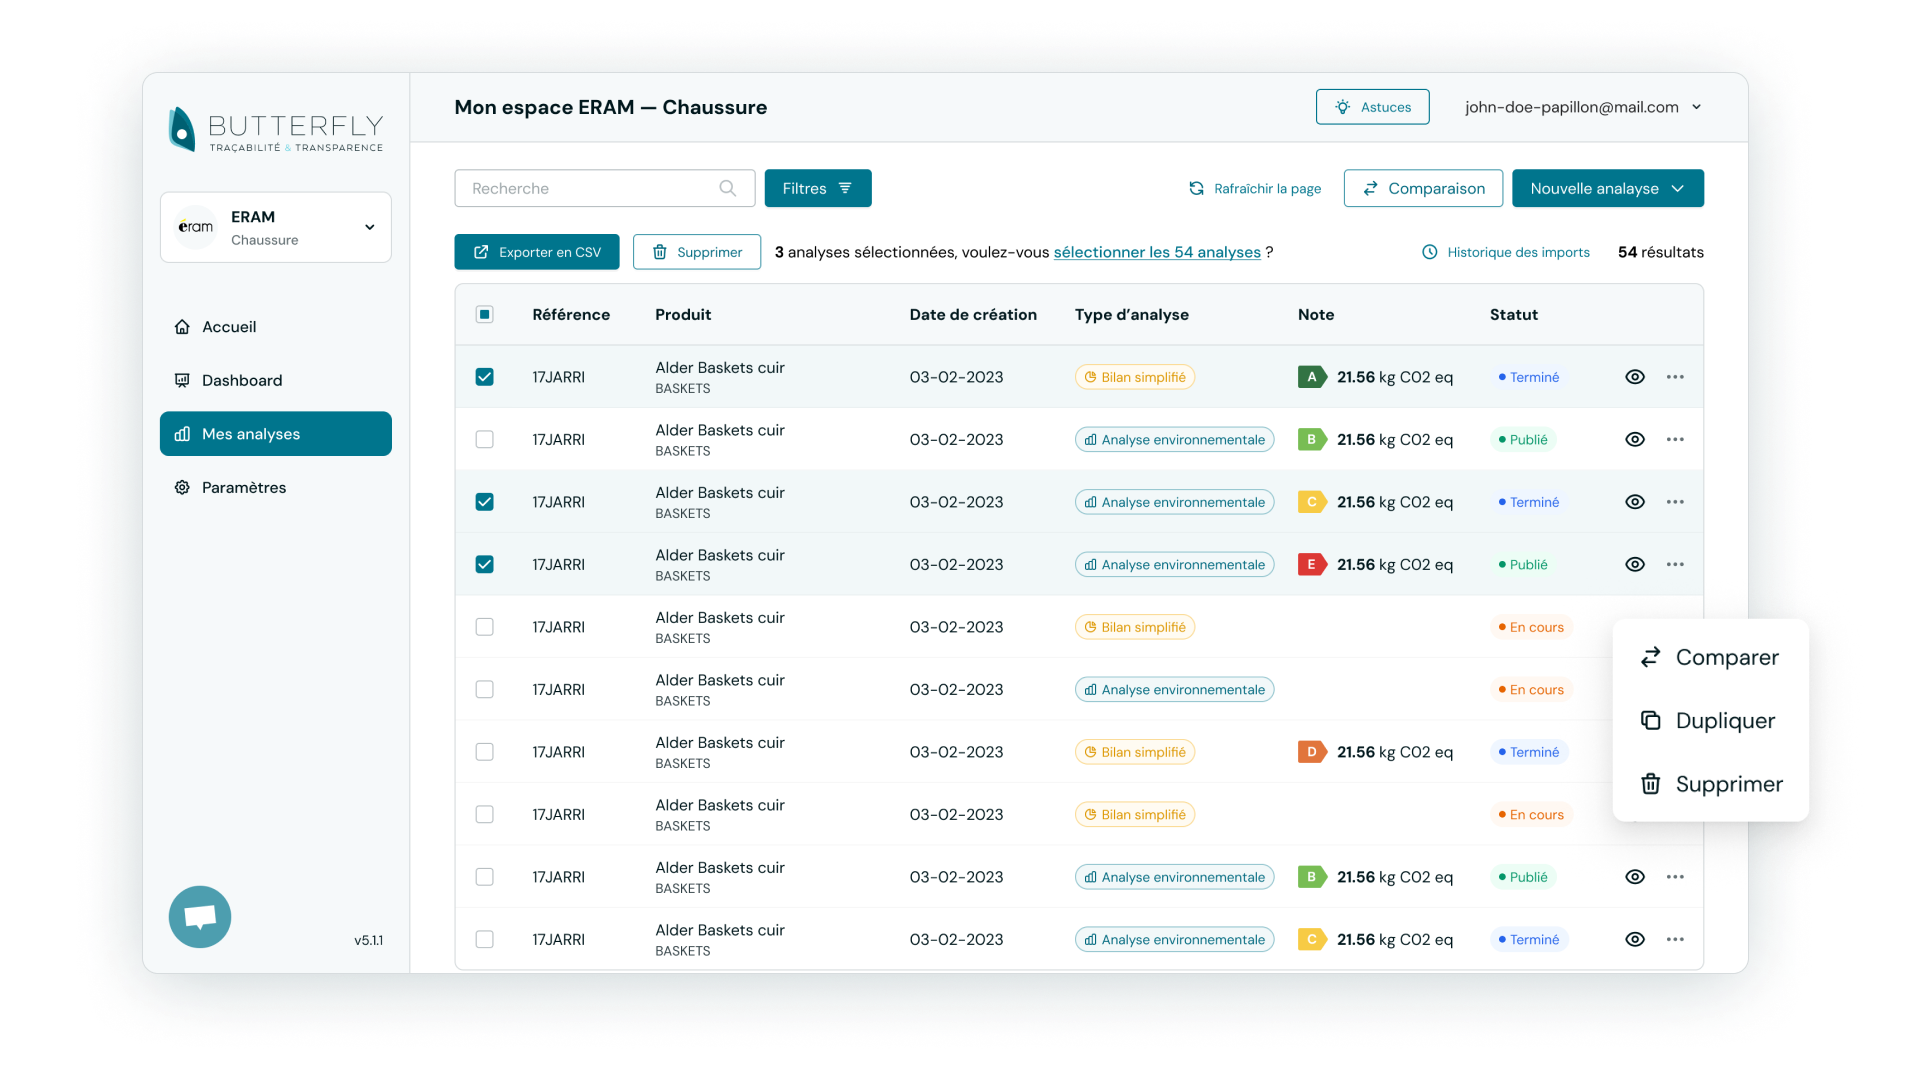Open Dashboard from the sidebar
1920x1080 pixels.
point(276,380)
